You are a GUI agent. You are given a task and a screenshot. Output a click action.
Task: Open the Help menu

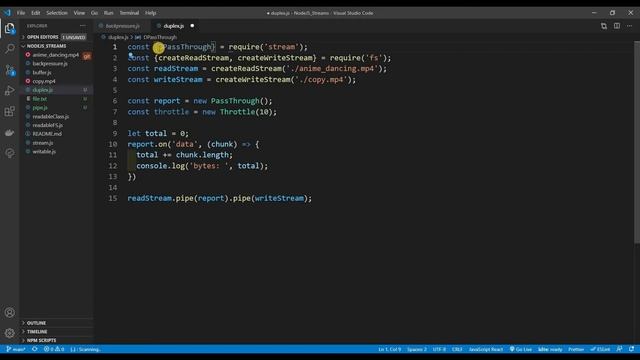pyautogui.click(x=151, y=13)
